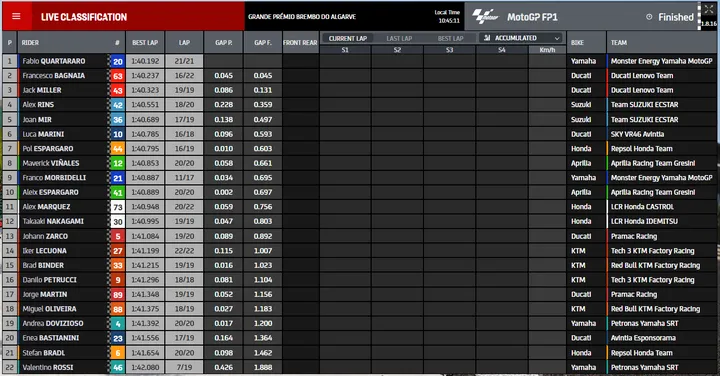Click the Finished status clock icon
This screenshot has width=720, height=376.
click(649, 17)
